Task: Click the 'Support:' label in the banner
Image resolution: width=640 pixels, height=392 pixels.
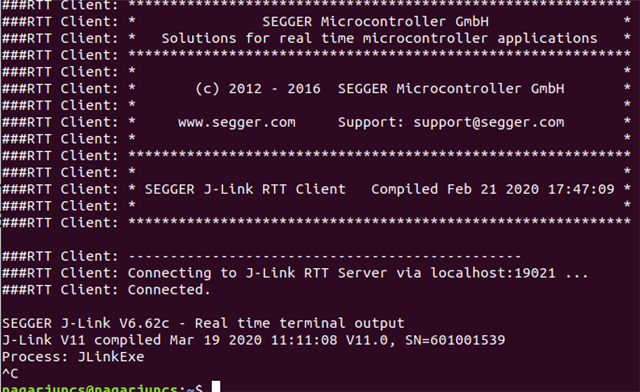Action: (x=371, y=122)
